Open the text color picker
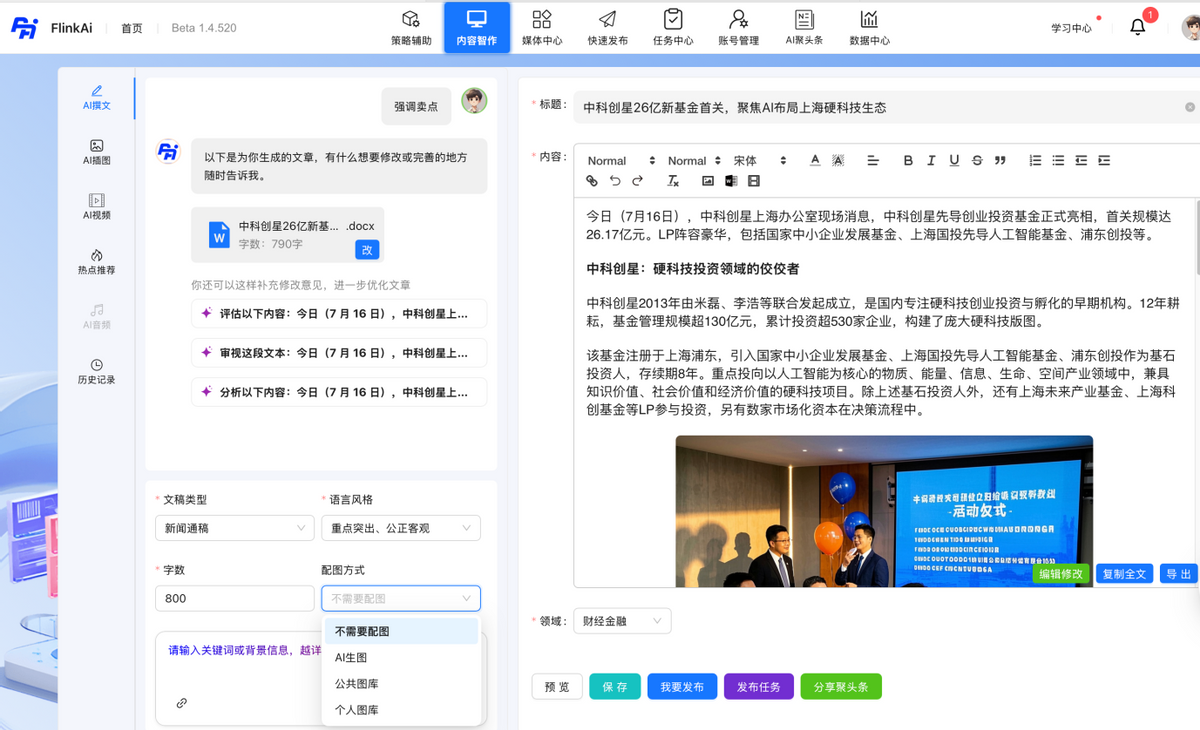1200x730 pixels. pos(815,161)
